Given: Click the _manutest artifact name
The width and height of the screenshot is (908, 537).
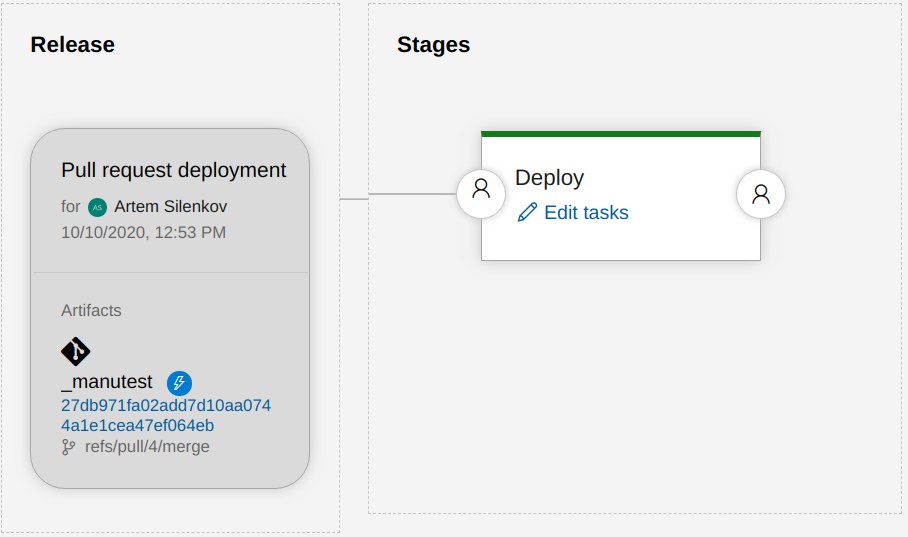Looking at the screenshot, I should [107, 382].
